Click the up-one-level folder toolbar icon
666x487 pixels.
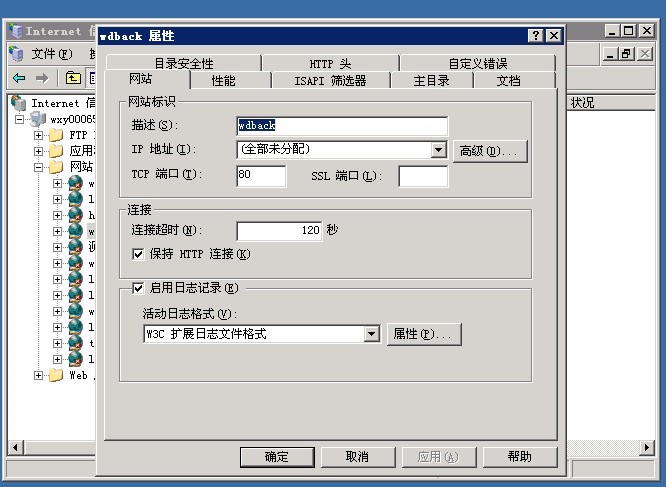73,78
